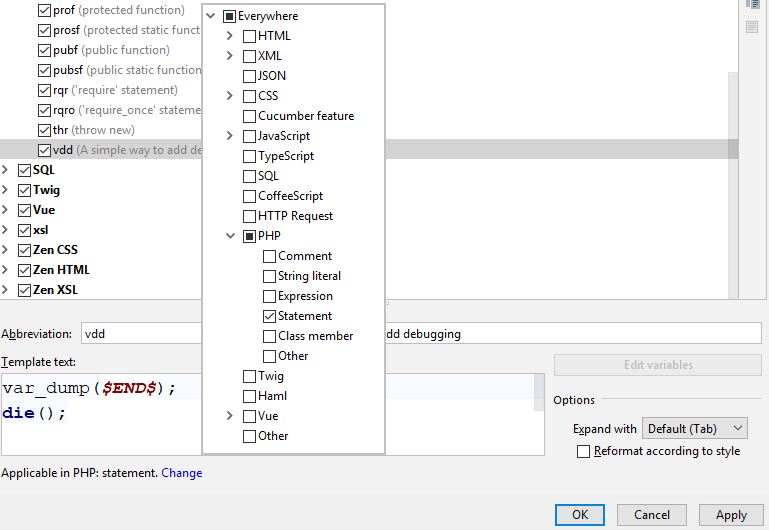The width and height of the screenshot is (769, 530).
Task: Uncheck the prosf template
Action: [44, 30]
